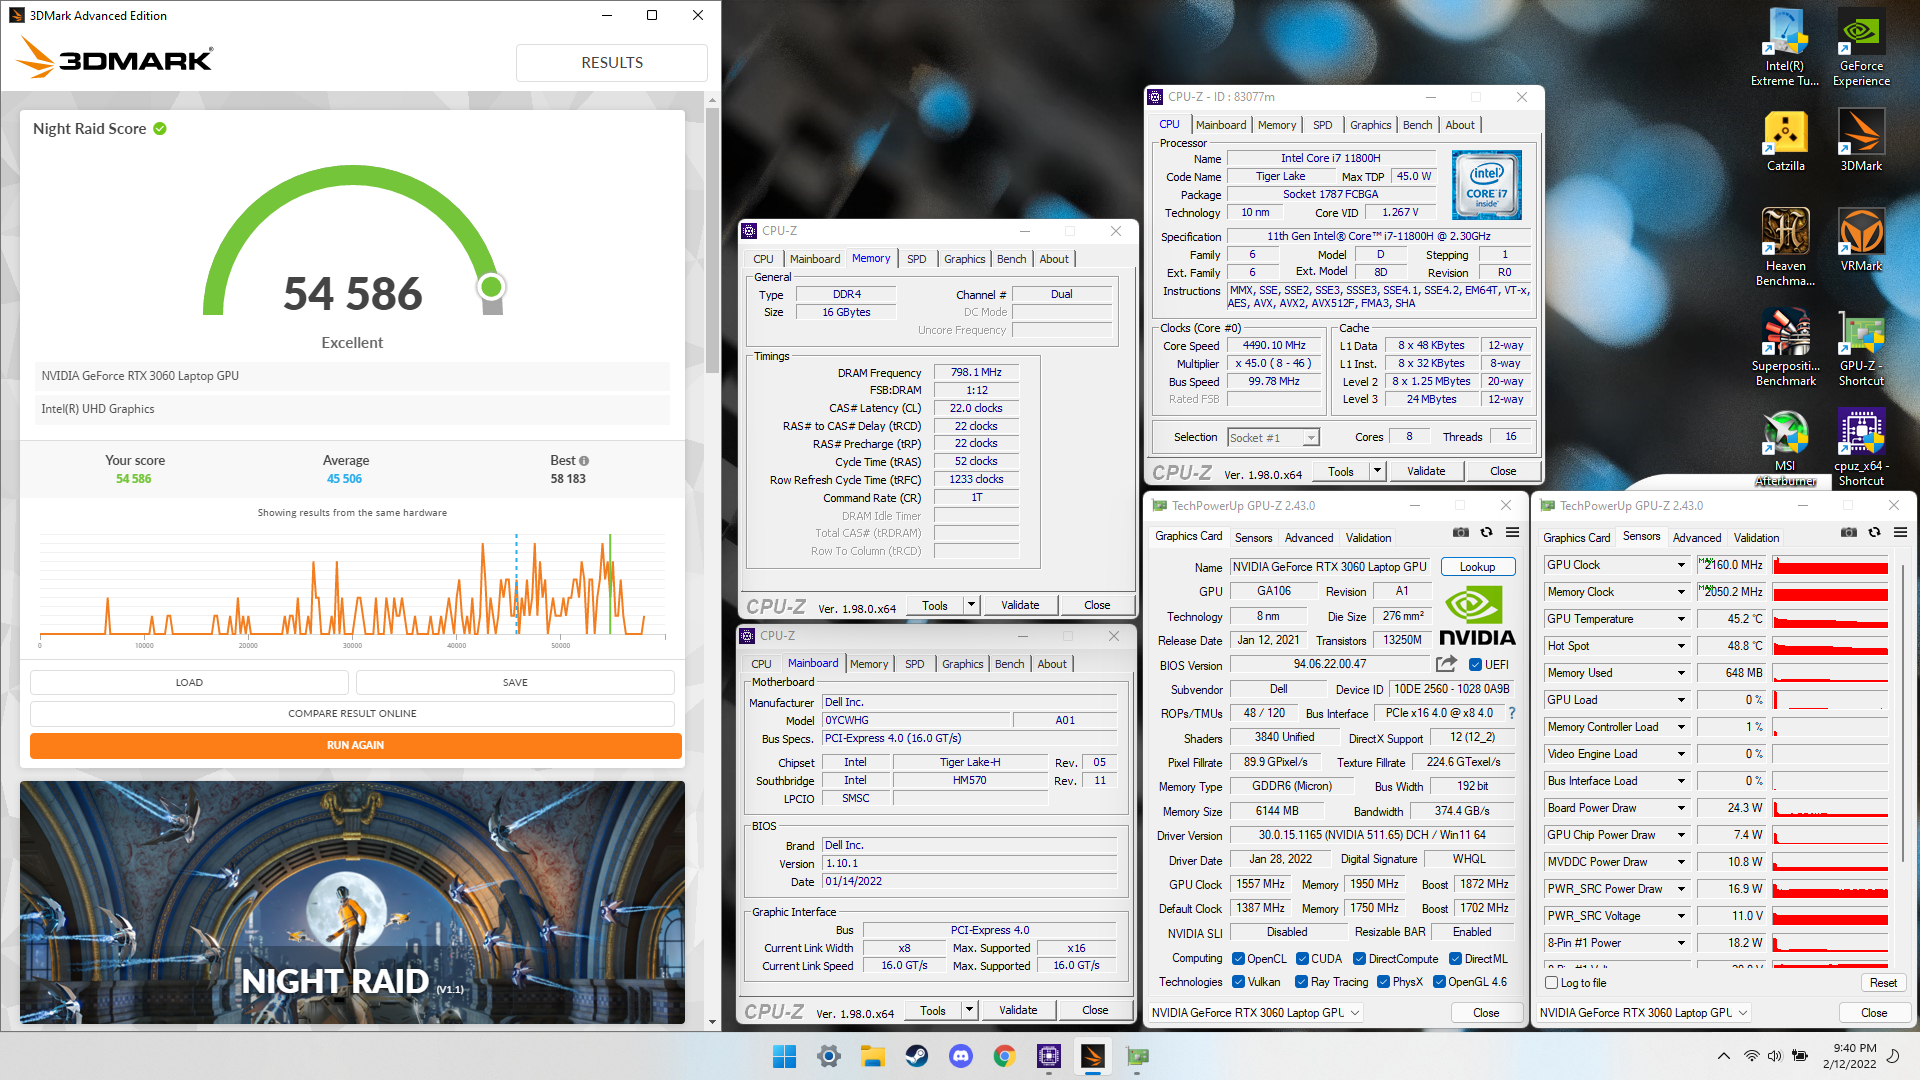The width and height of the screenshot is (1920, 1080).
Task: Click BIOS share/export icon in GPU-Z
Action: (1446, 664)
